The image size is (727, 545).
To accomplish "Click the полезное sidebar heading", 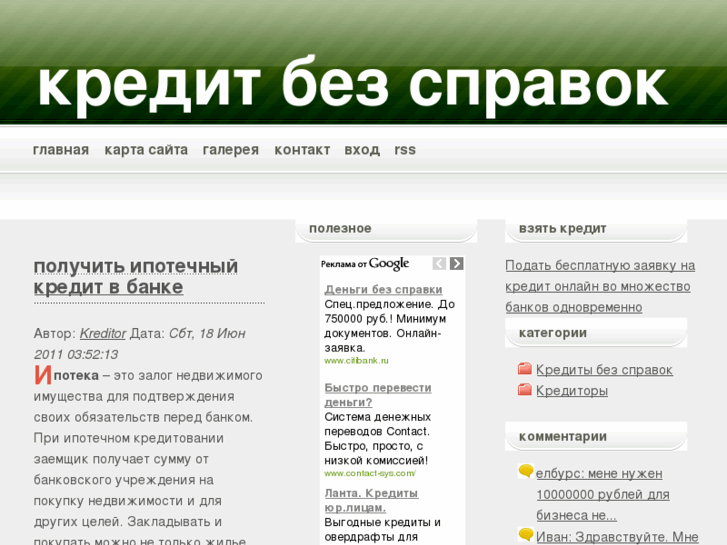I will tap(340, 229).
